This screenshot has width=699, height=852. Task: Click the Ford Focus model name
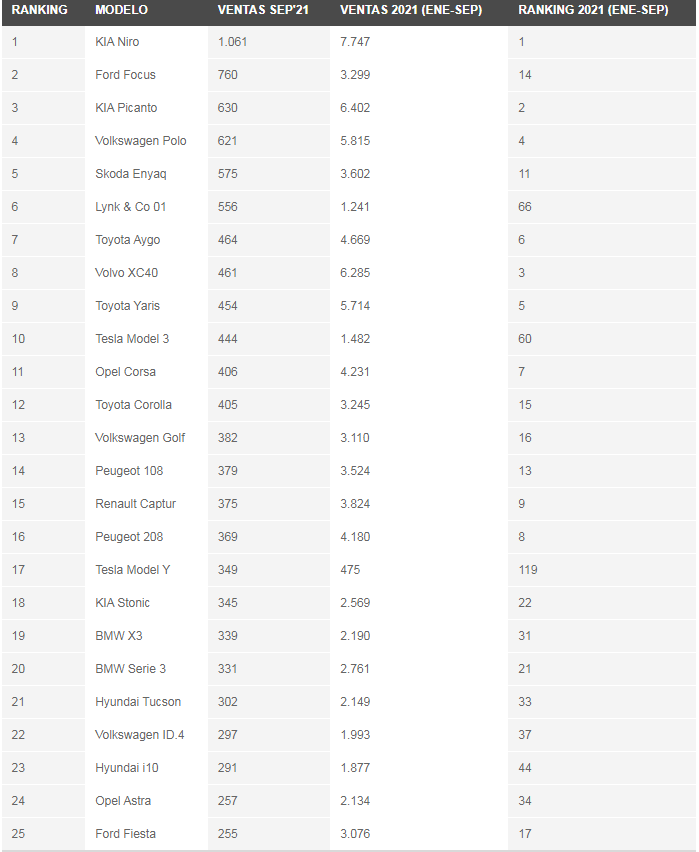(x=125, y=75)
